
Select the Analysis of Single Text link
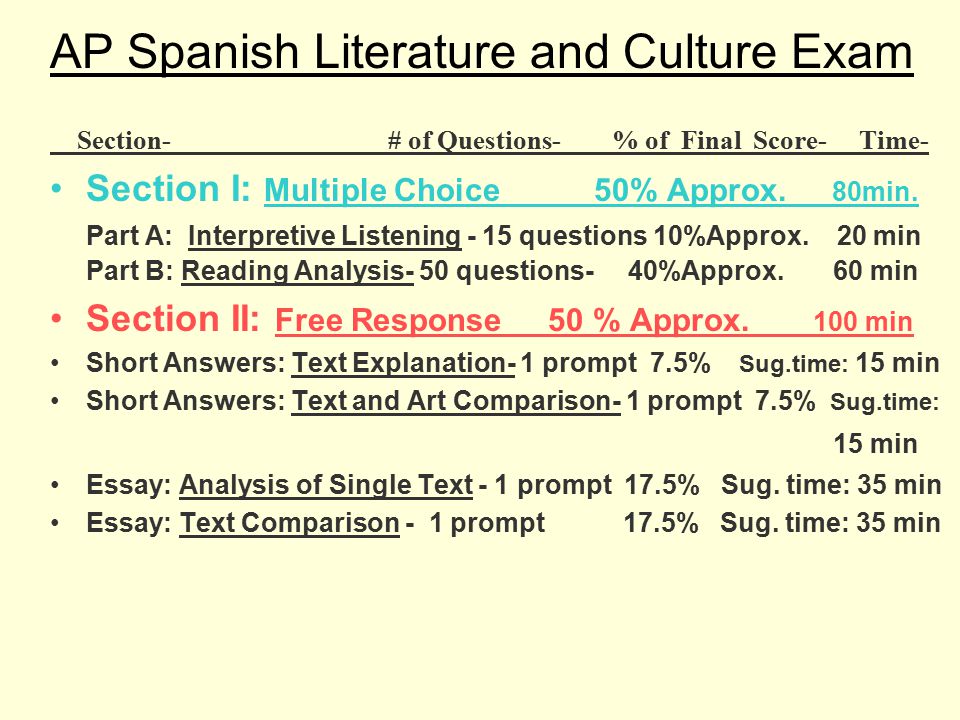click(326, 485)
